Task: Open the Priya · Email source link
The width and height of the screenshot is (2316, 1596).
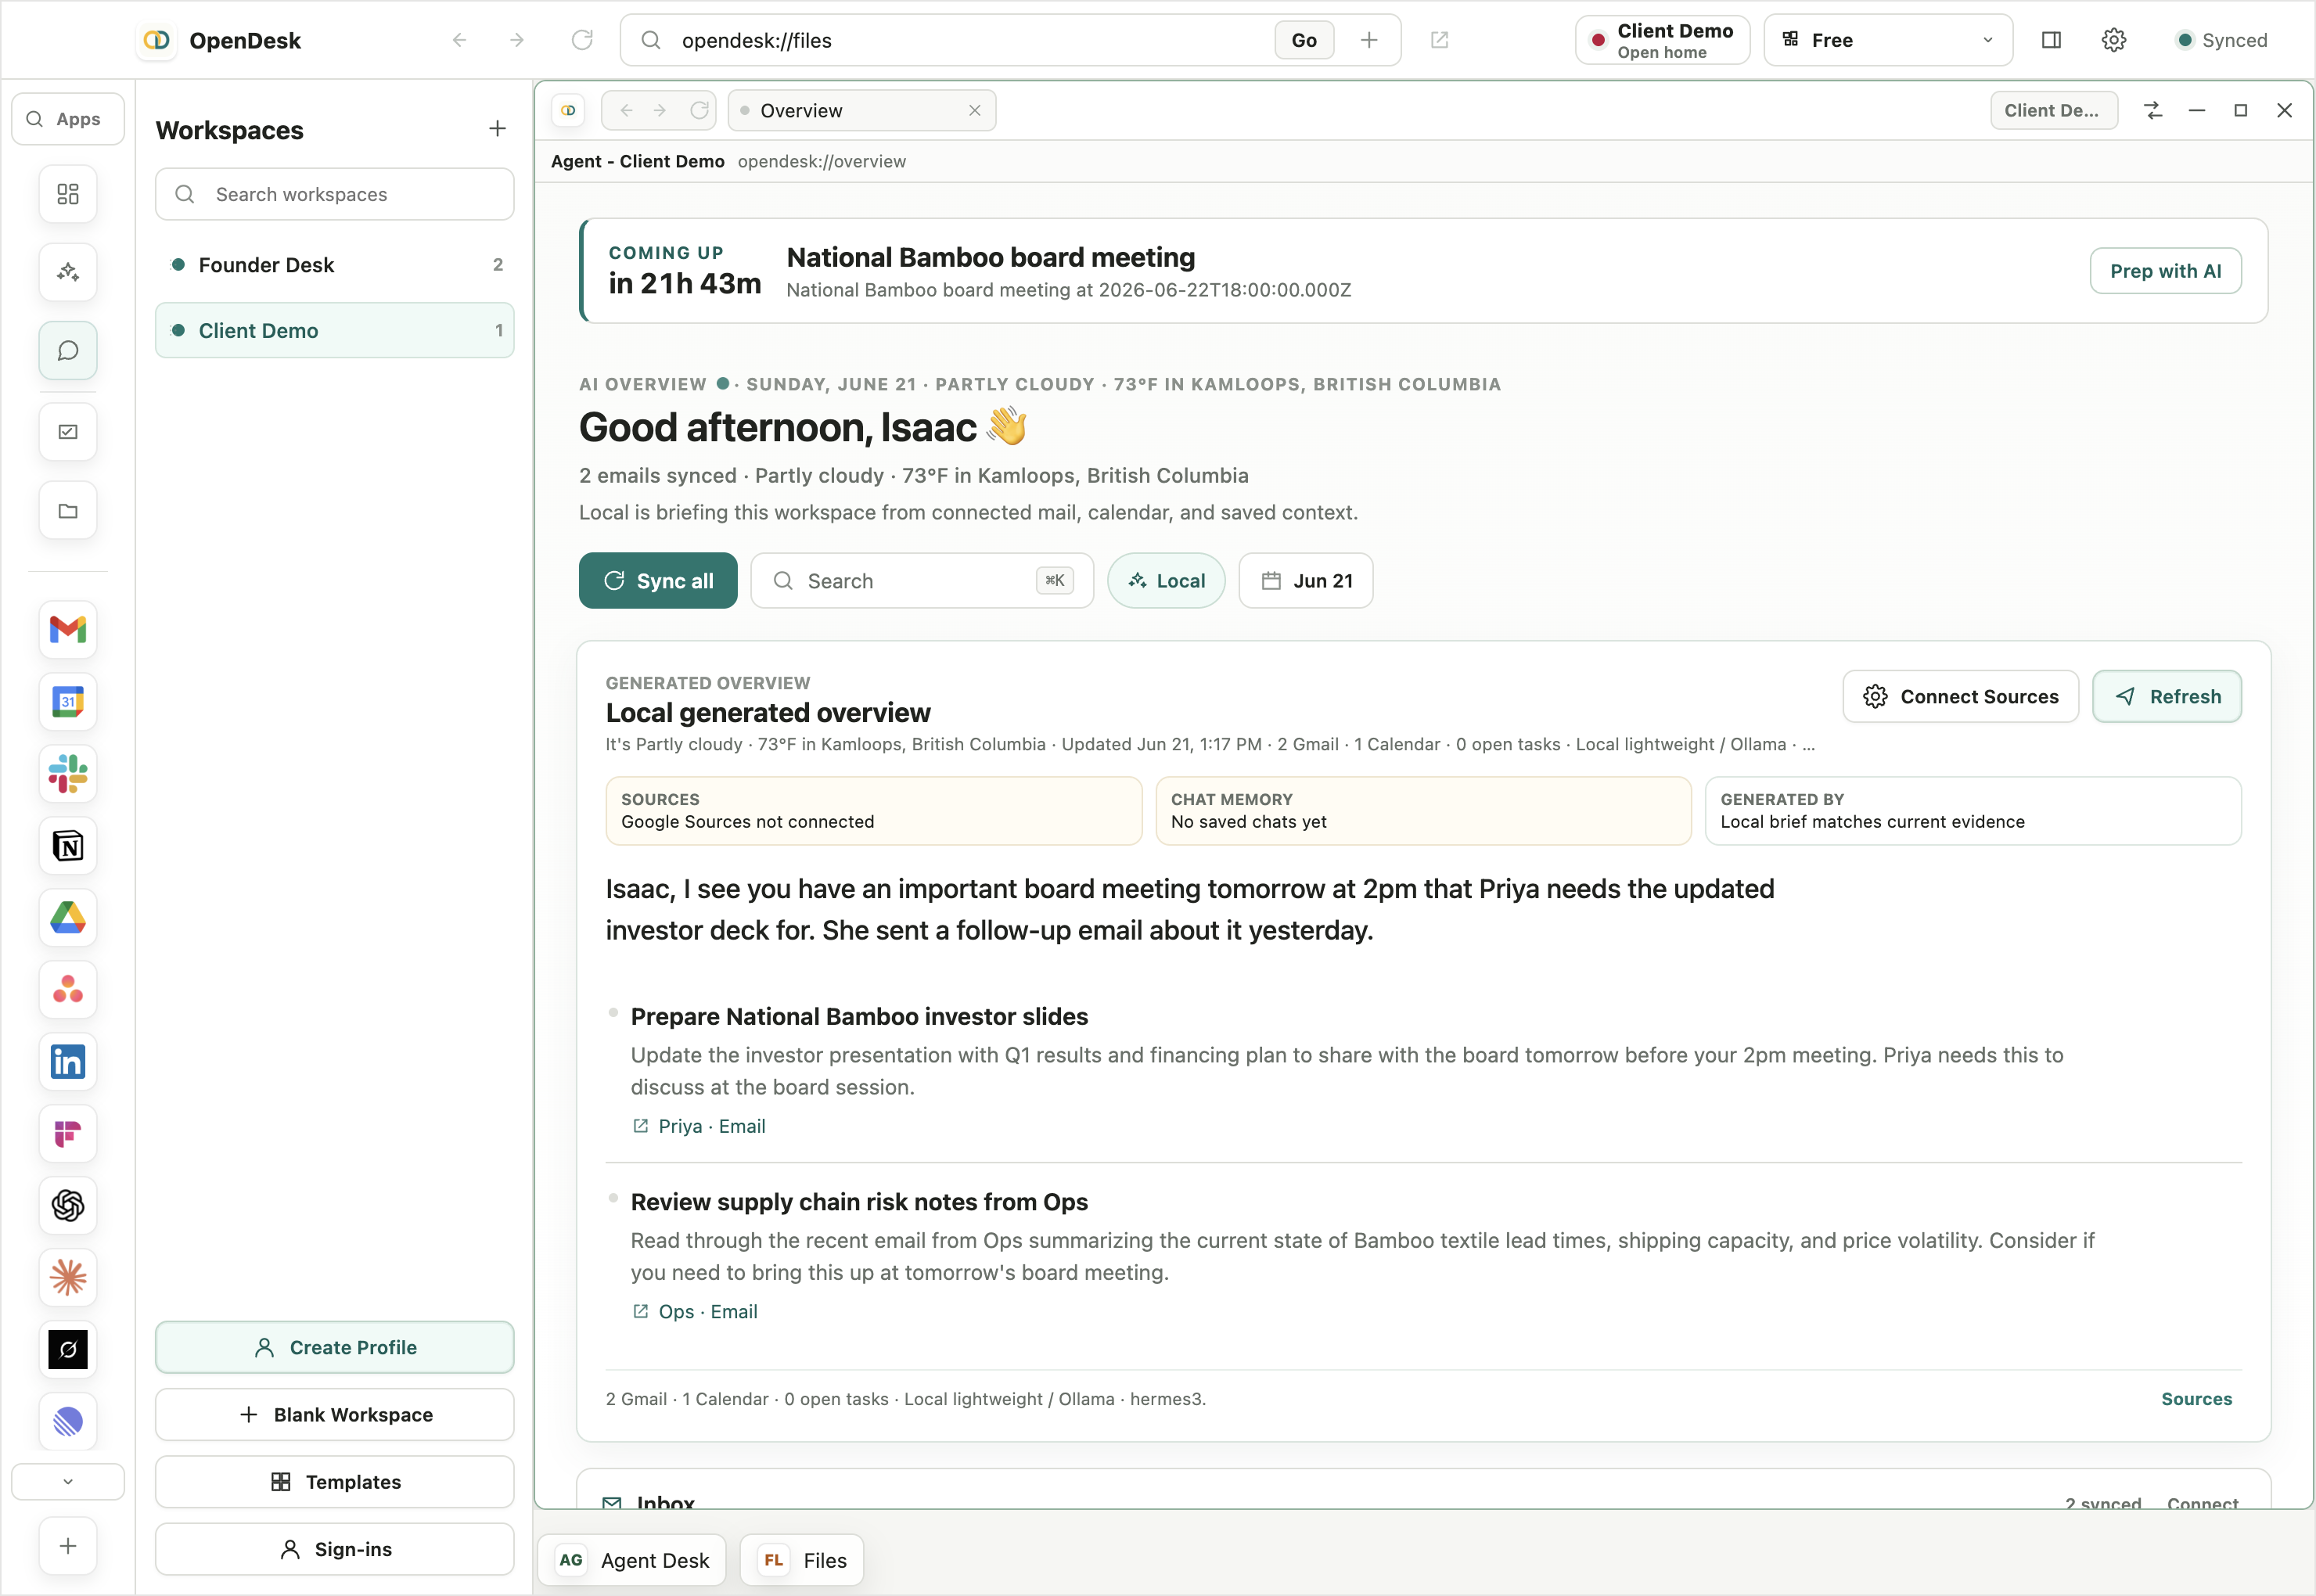Action: pyautogui.click(x=699, y=1126)
